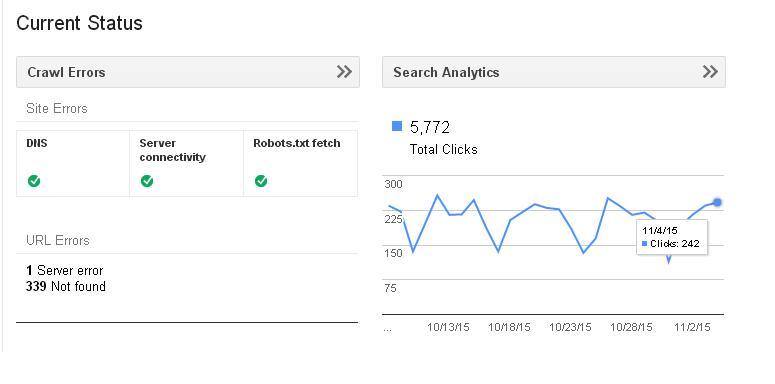Click the Server connectivity green check icon

(147, 181)
